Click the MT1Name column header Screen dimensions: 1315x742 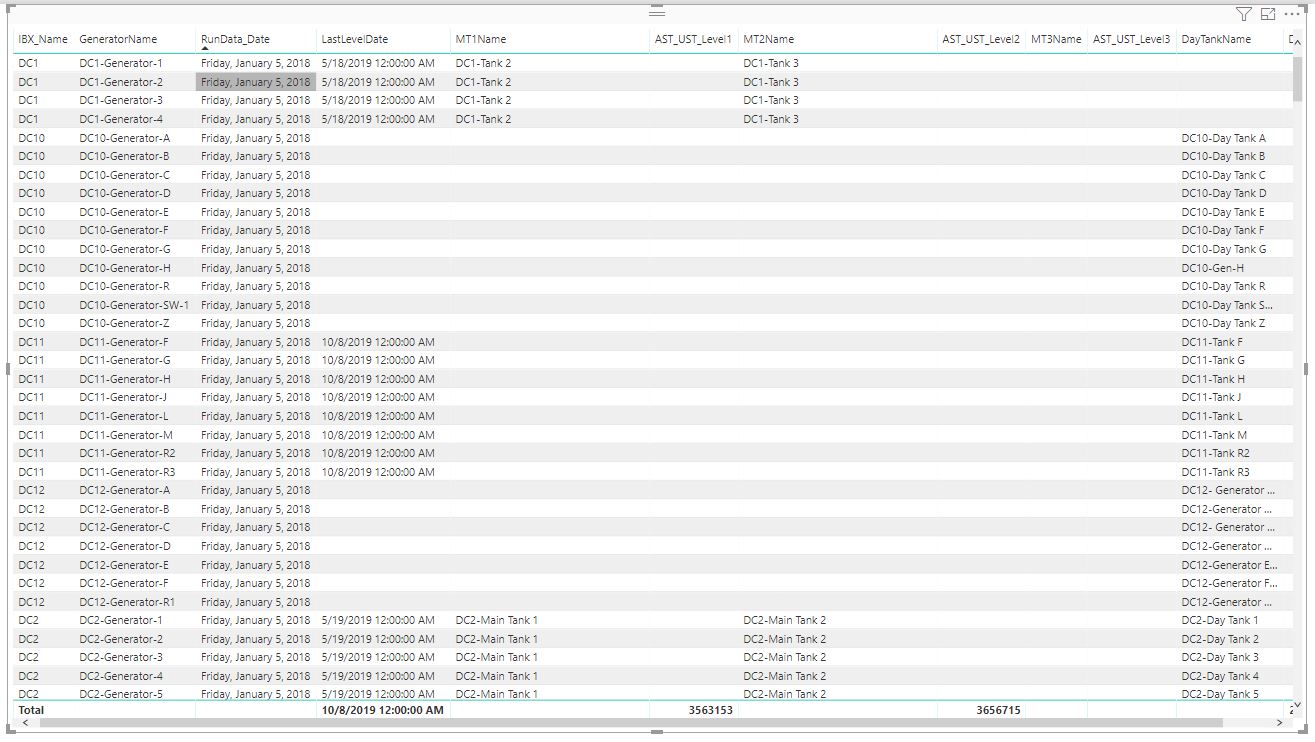pos(481,39)
